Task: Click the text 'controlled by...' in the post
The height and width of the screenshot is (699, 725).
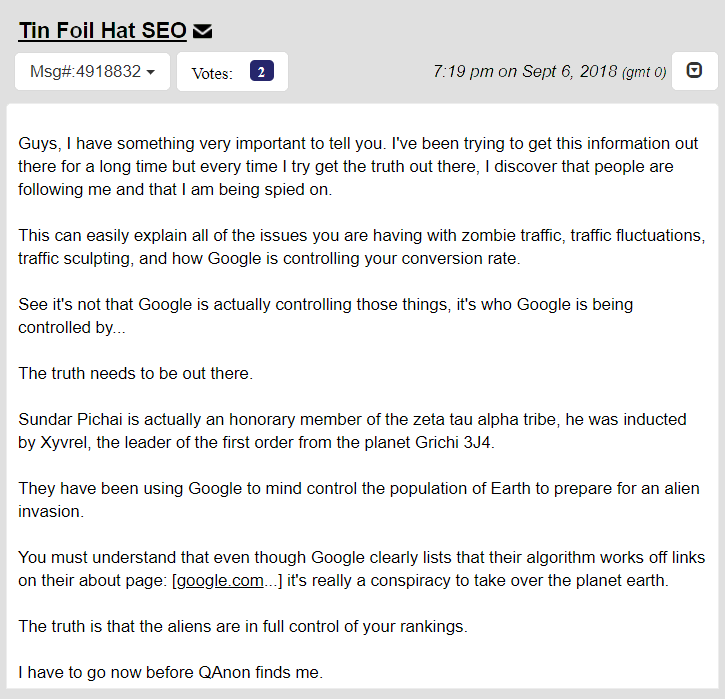Action: click(x=72, y=327)
